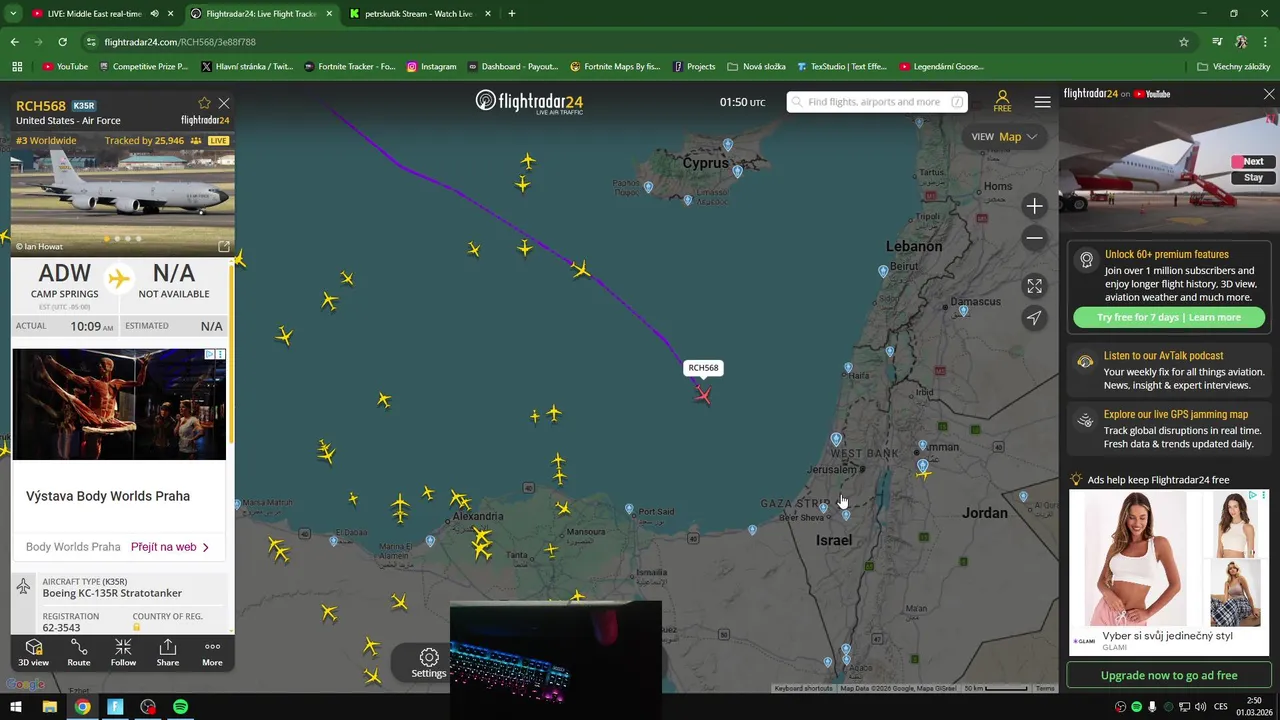Open Všechny záložky bookmarks folder

coord(1233,67)
